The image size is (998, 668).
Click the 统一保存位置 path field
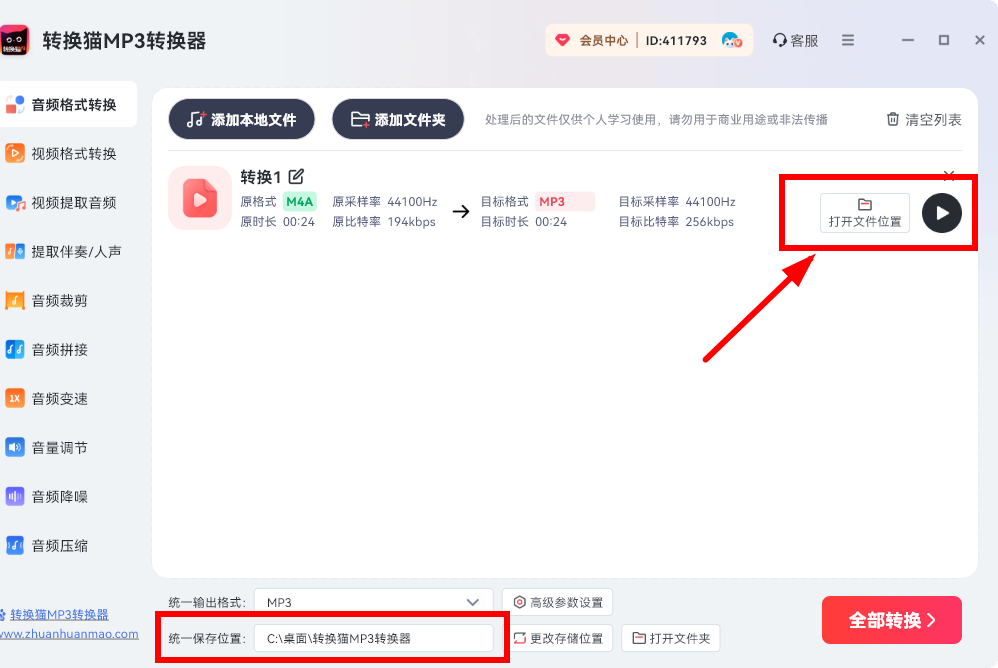pos(374,638)
